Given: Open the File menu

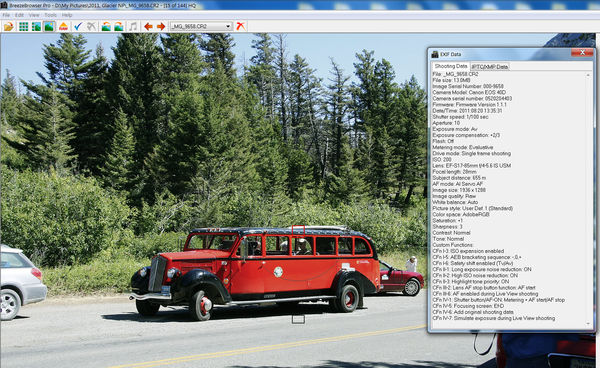Looking at the screenshot, I should click(6, 15).
